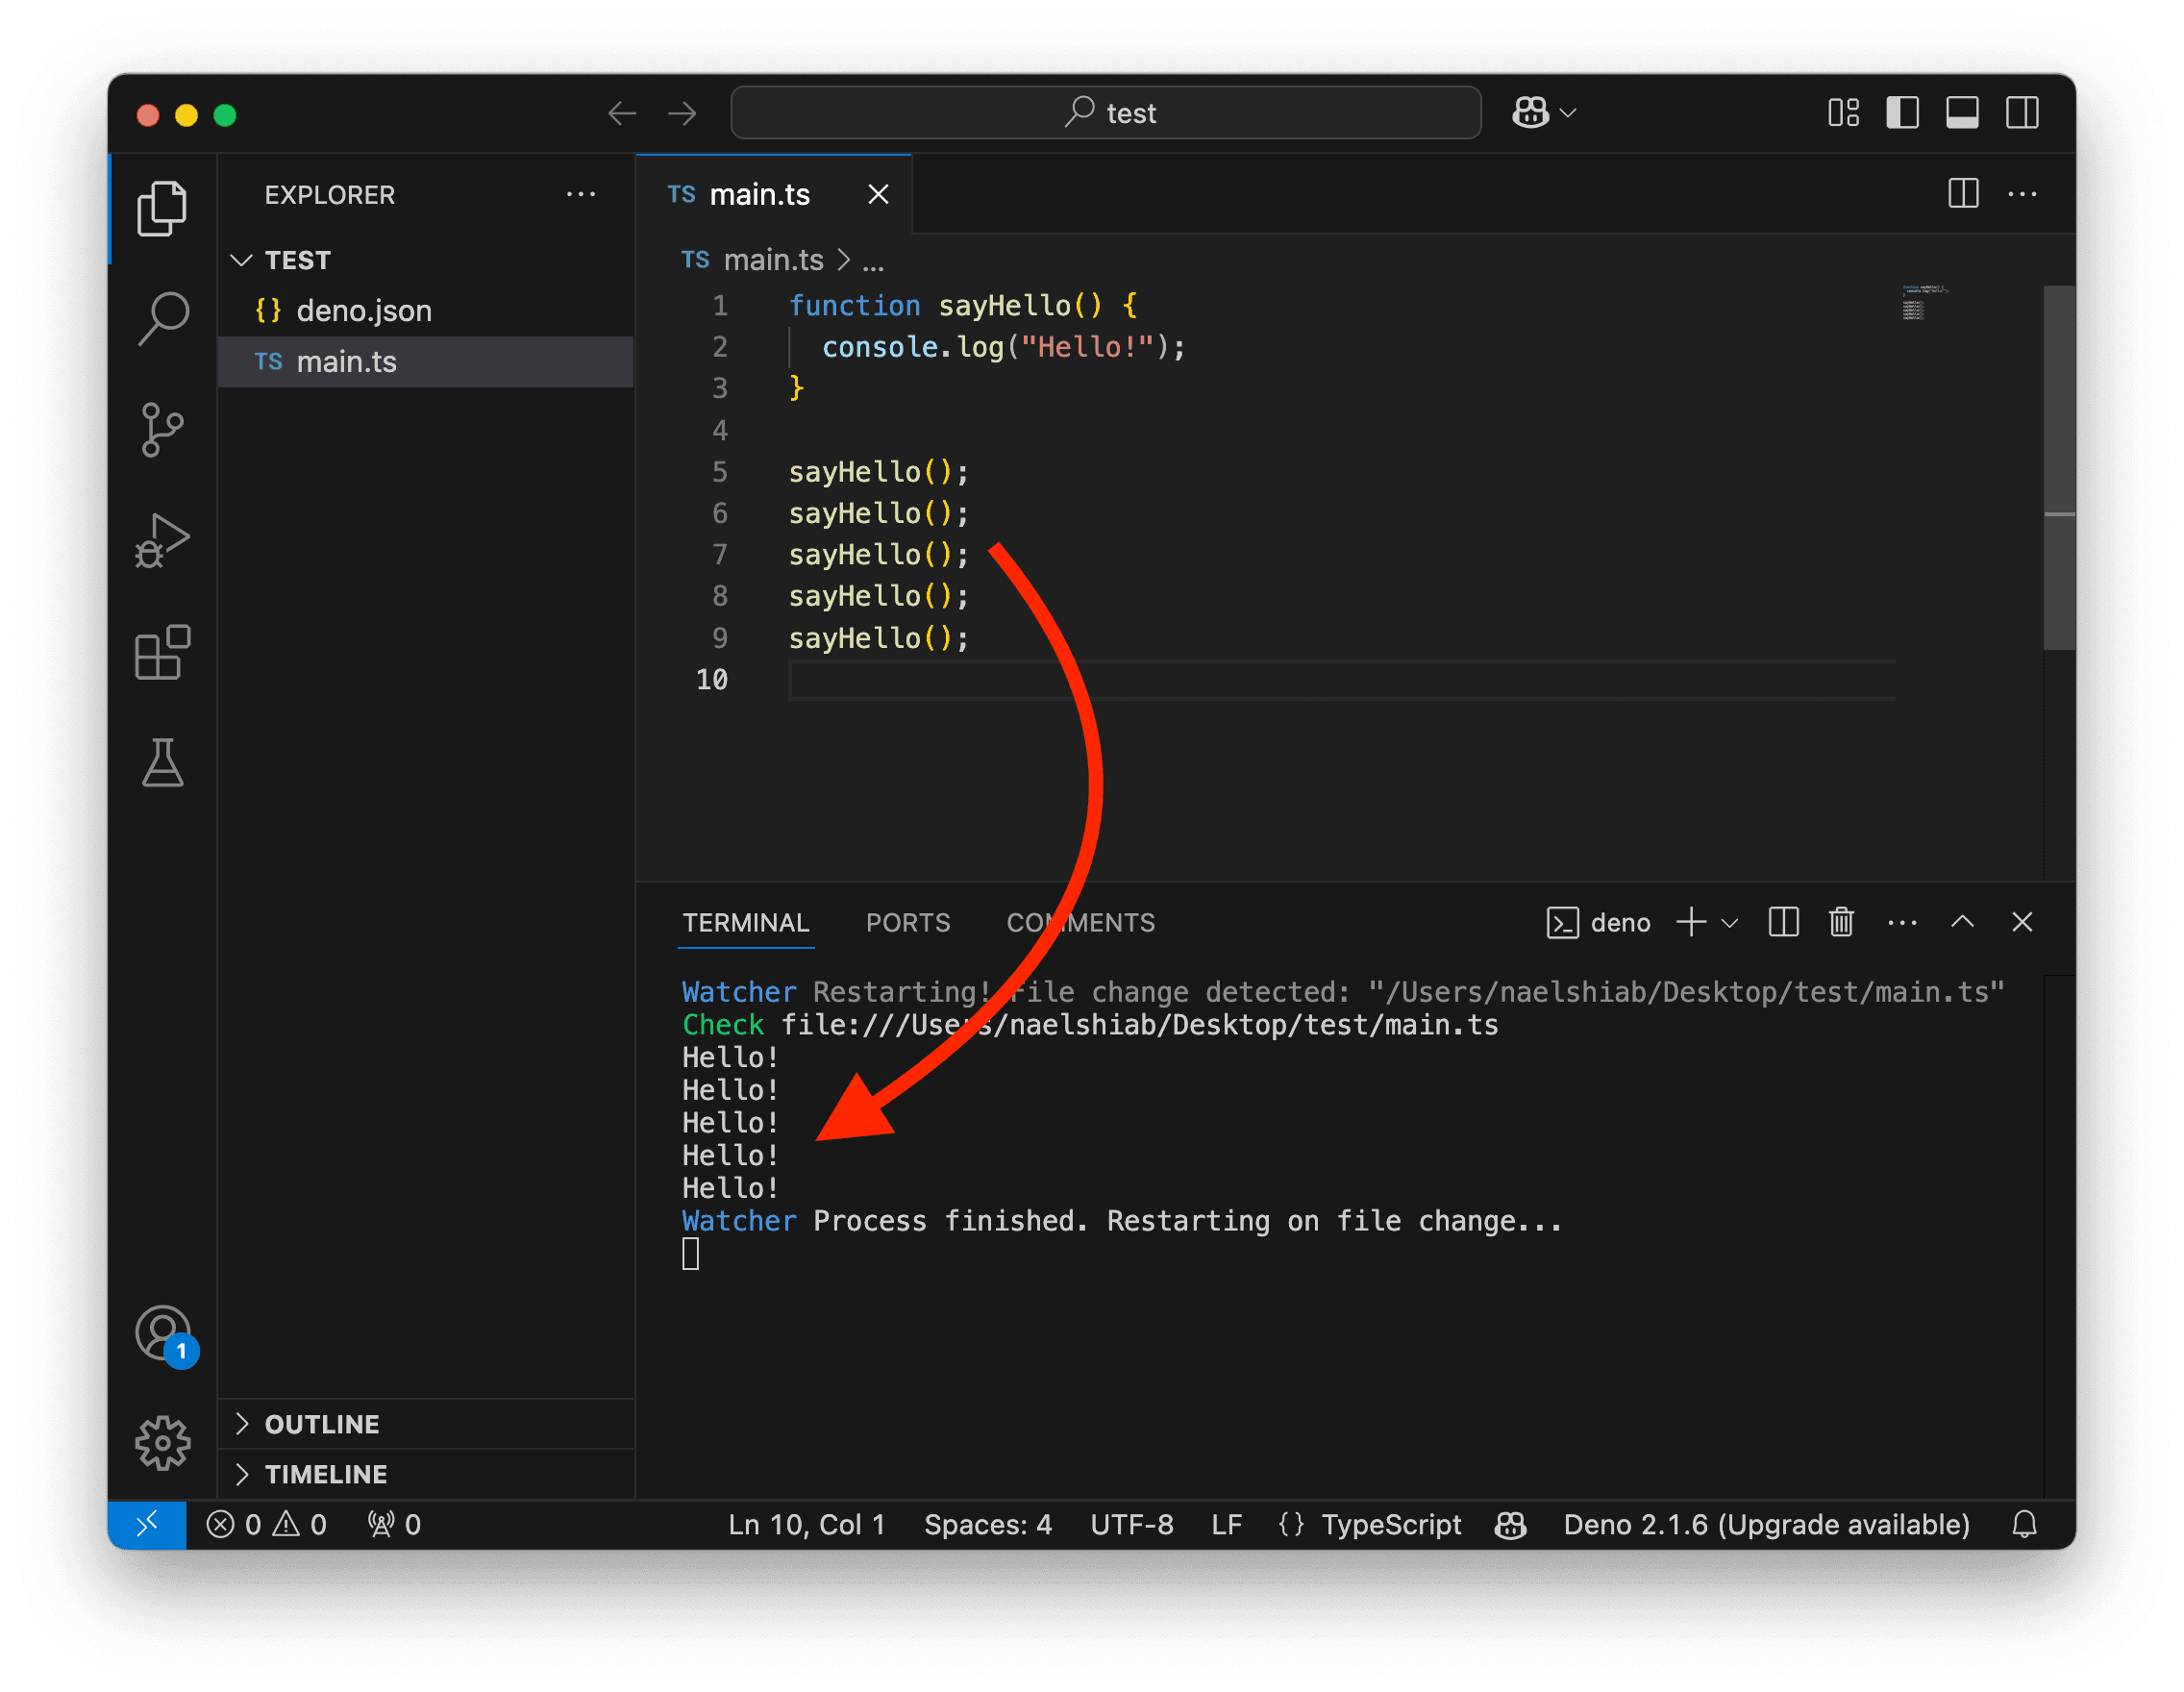Open the Run and Debug view
The height and width of the screenshot is (1692, 2184).
pos(162,541)
